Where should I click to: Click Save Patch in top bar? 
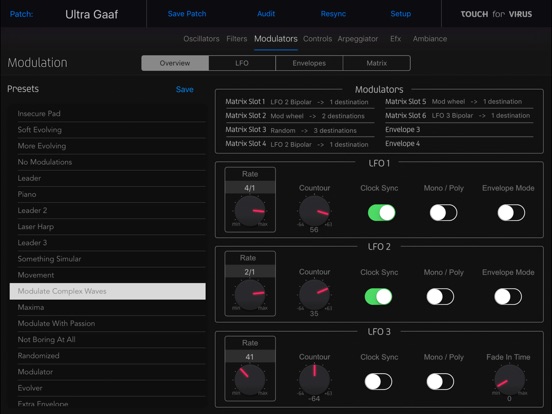187,14
